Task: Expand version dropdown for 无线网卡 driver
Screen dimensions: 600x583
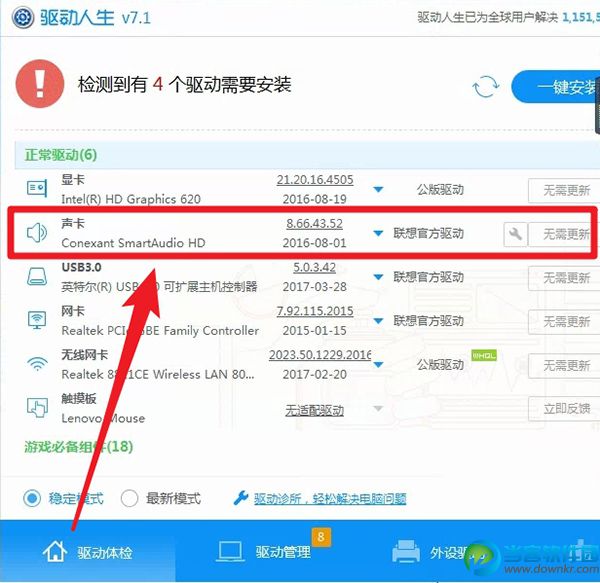Action: pos(378,365)
